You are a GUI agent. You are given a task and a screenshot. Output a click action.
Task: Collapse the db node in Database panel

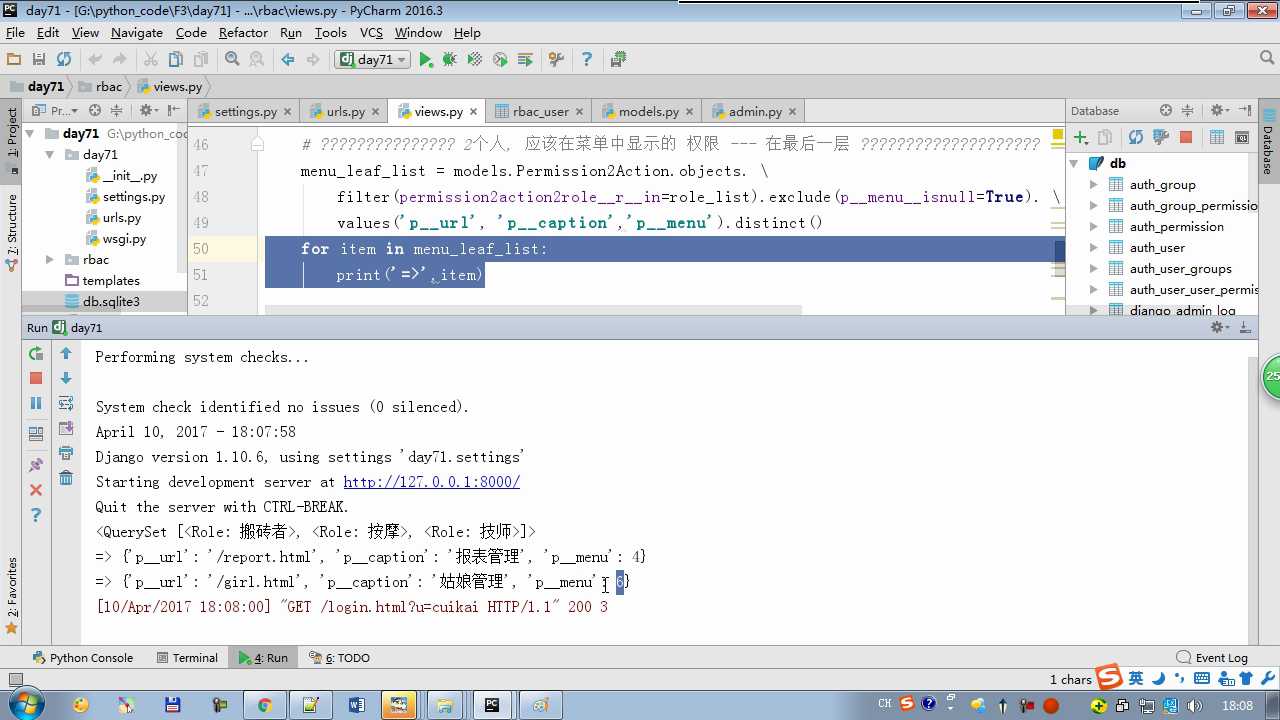point(1074,163)
